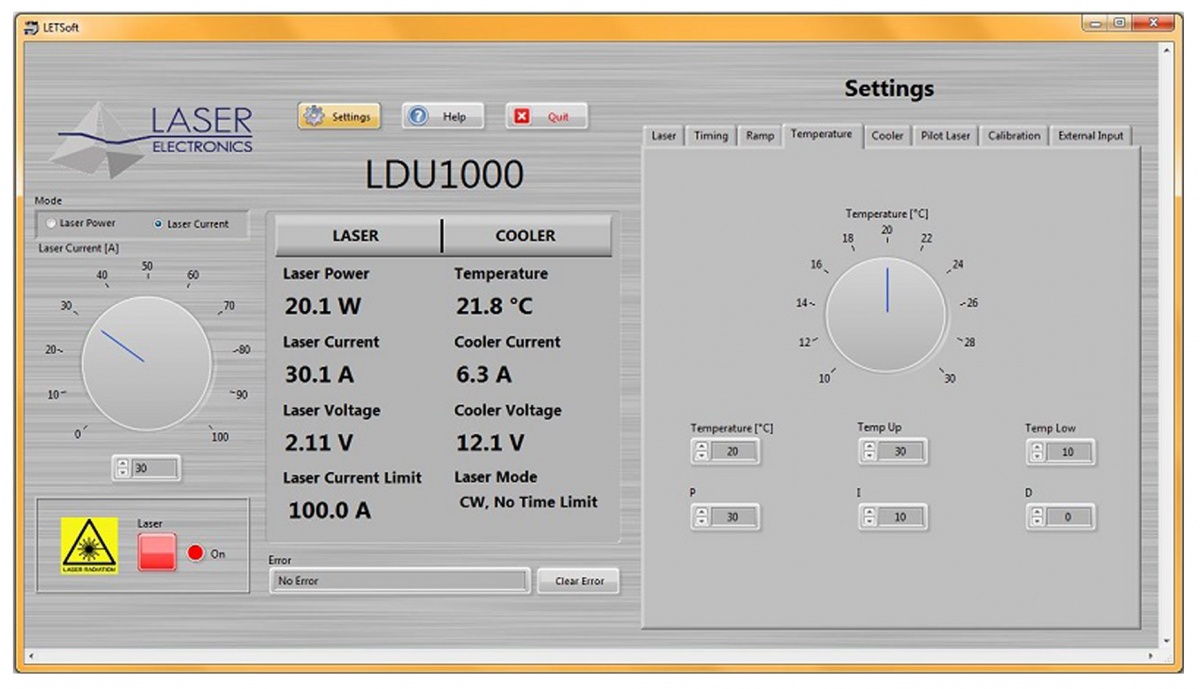Click the red laser On indicator light
This screenshot has height=689, width=1200.
click(x=196, y=553)
